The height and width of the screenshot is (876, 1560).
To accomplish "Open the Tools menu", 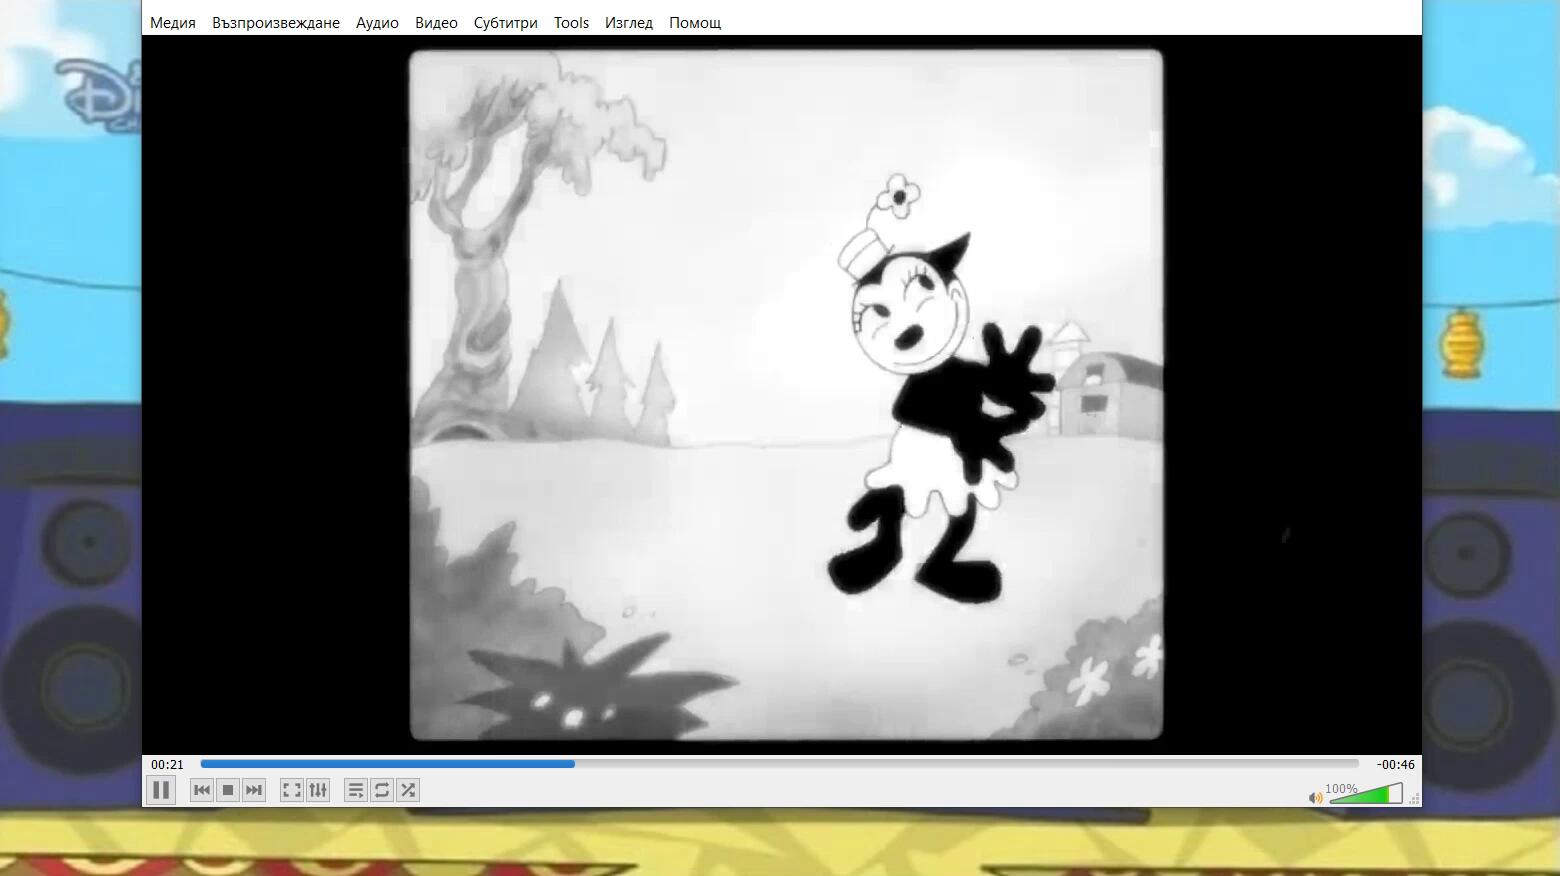I will click(571, 23).
